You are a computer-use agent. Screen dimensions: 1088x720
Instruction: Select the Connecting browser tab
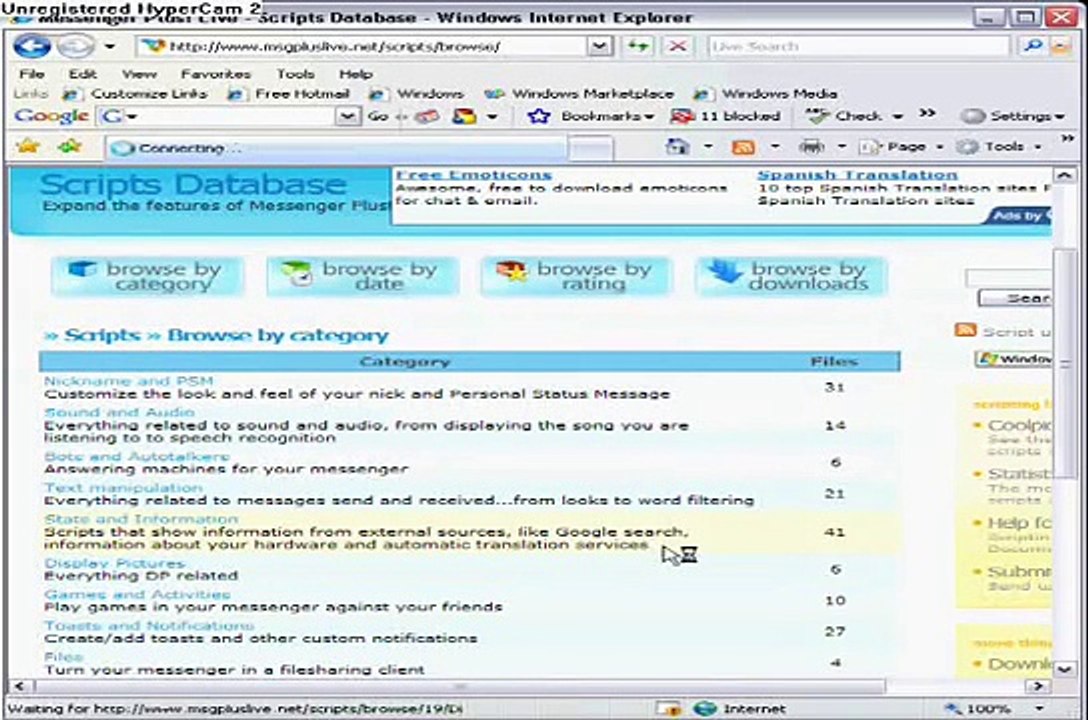[x=336, y=148]
